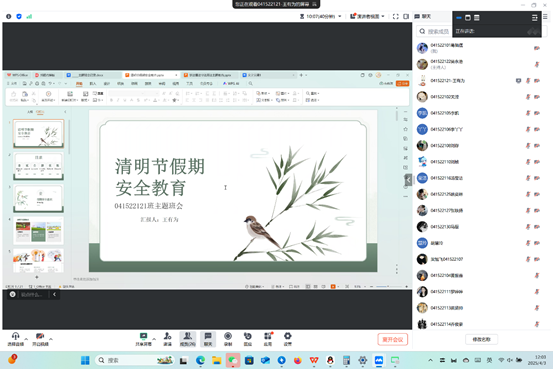Open the chat tab in the side panel
The image size is (553, 369).
[x=423, y=16]
